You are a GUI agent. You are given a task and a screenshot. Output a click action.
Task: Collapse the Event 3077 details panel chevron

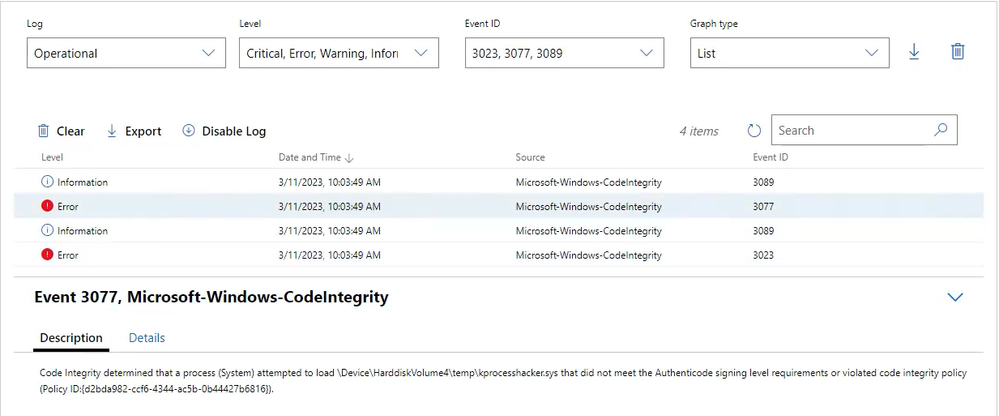[954, 297]
